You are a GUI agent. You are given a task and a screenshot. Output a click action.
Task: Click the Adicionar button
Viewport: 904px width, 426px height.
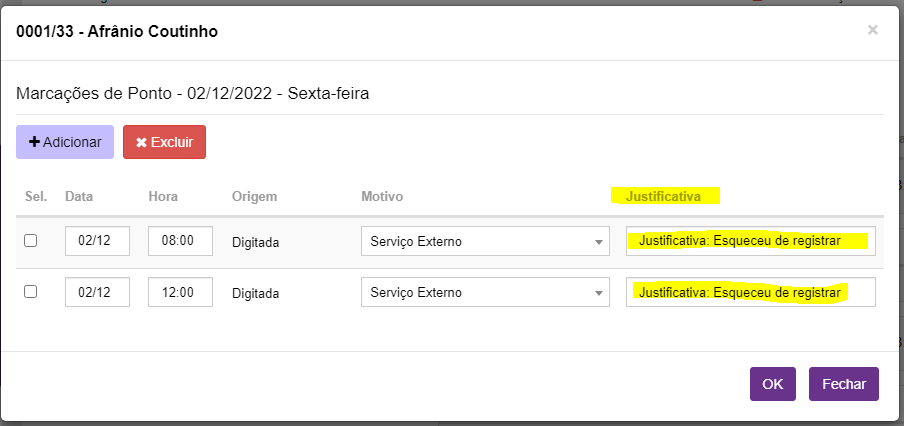tap(65, 142)
